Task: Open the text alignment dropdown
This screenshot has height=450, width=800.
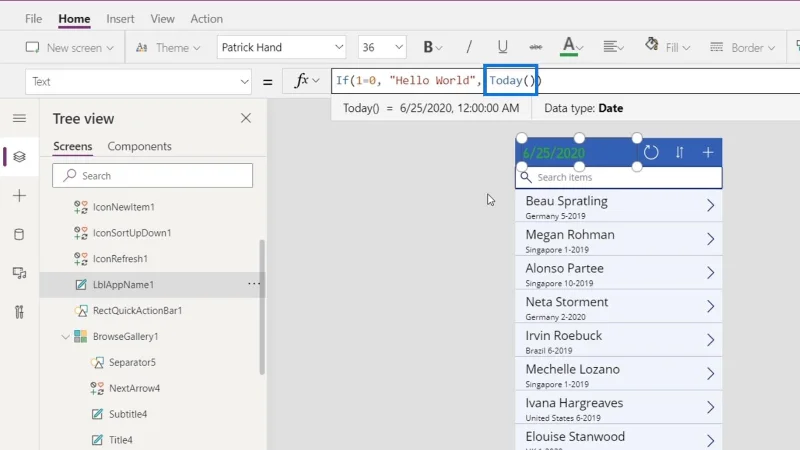Action: click(x=613, y=47)
